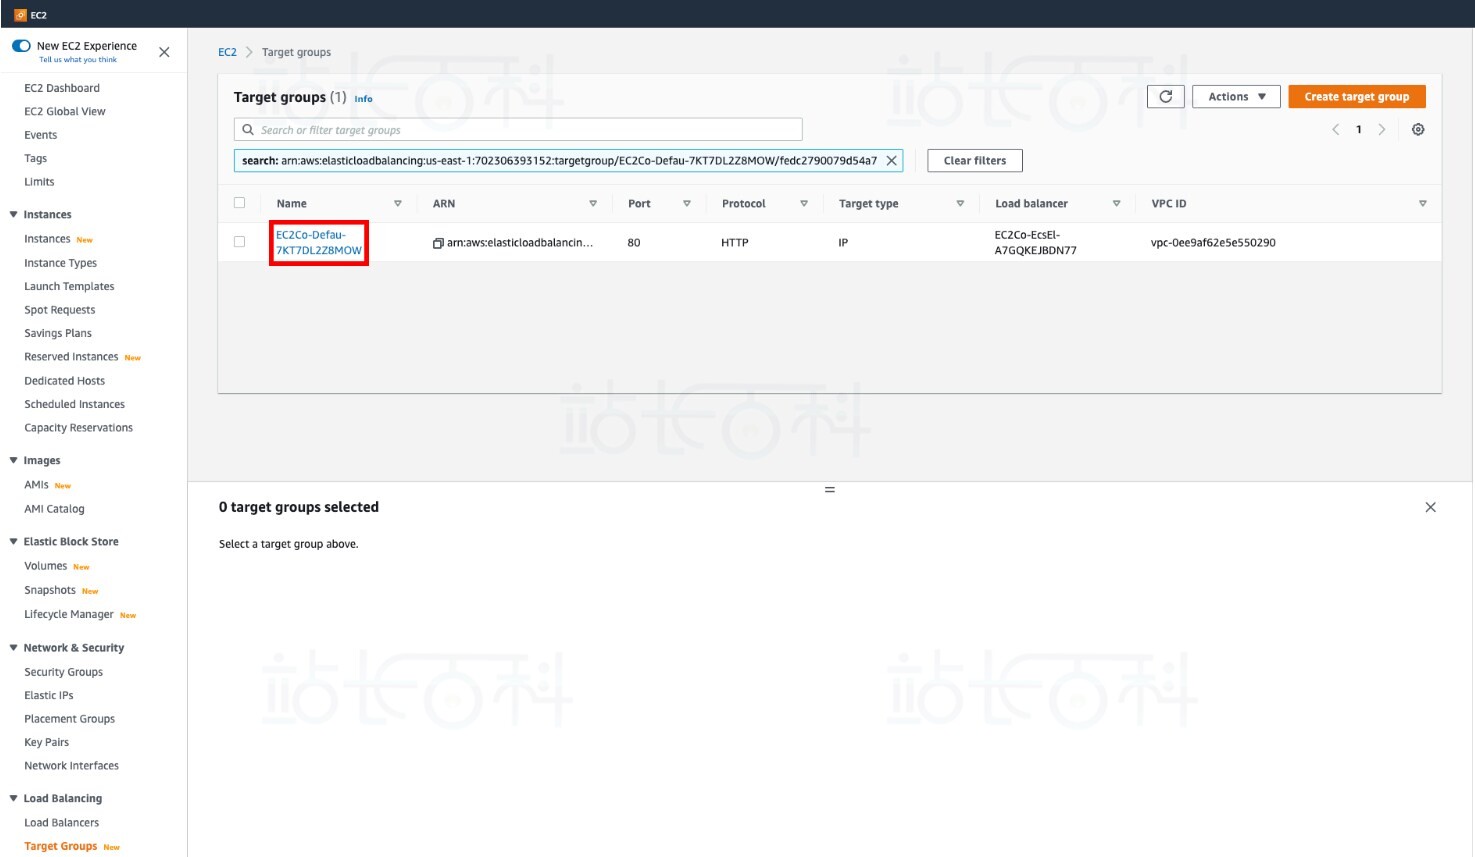Click the EC2 service icon in header
The width and height of the screenshot is (1475, 857).
tap(20, 15)
